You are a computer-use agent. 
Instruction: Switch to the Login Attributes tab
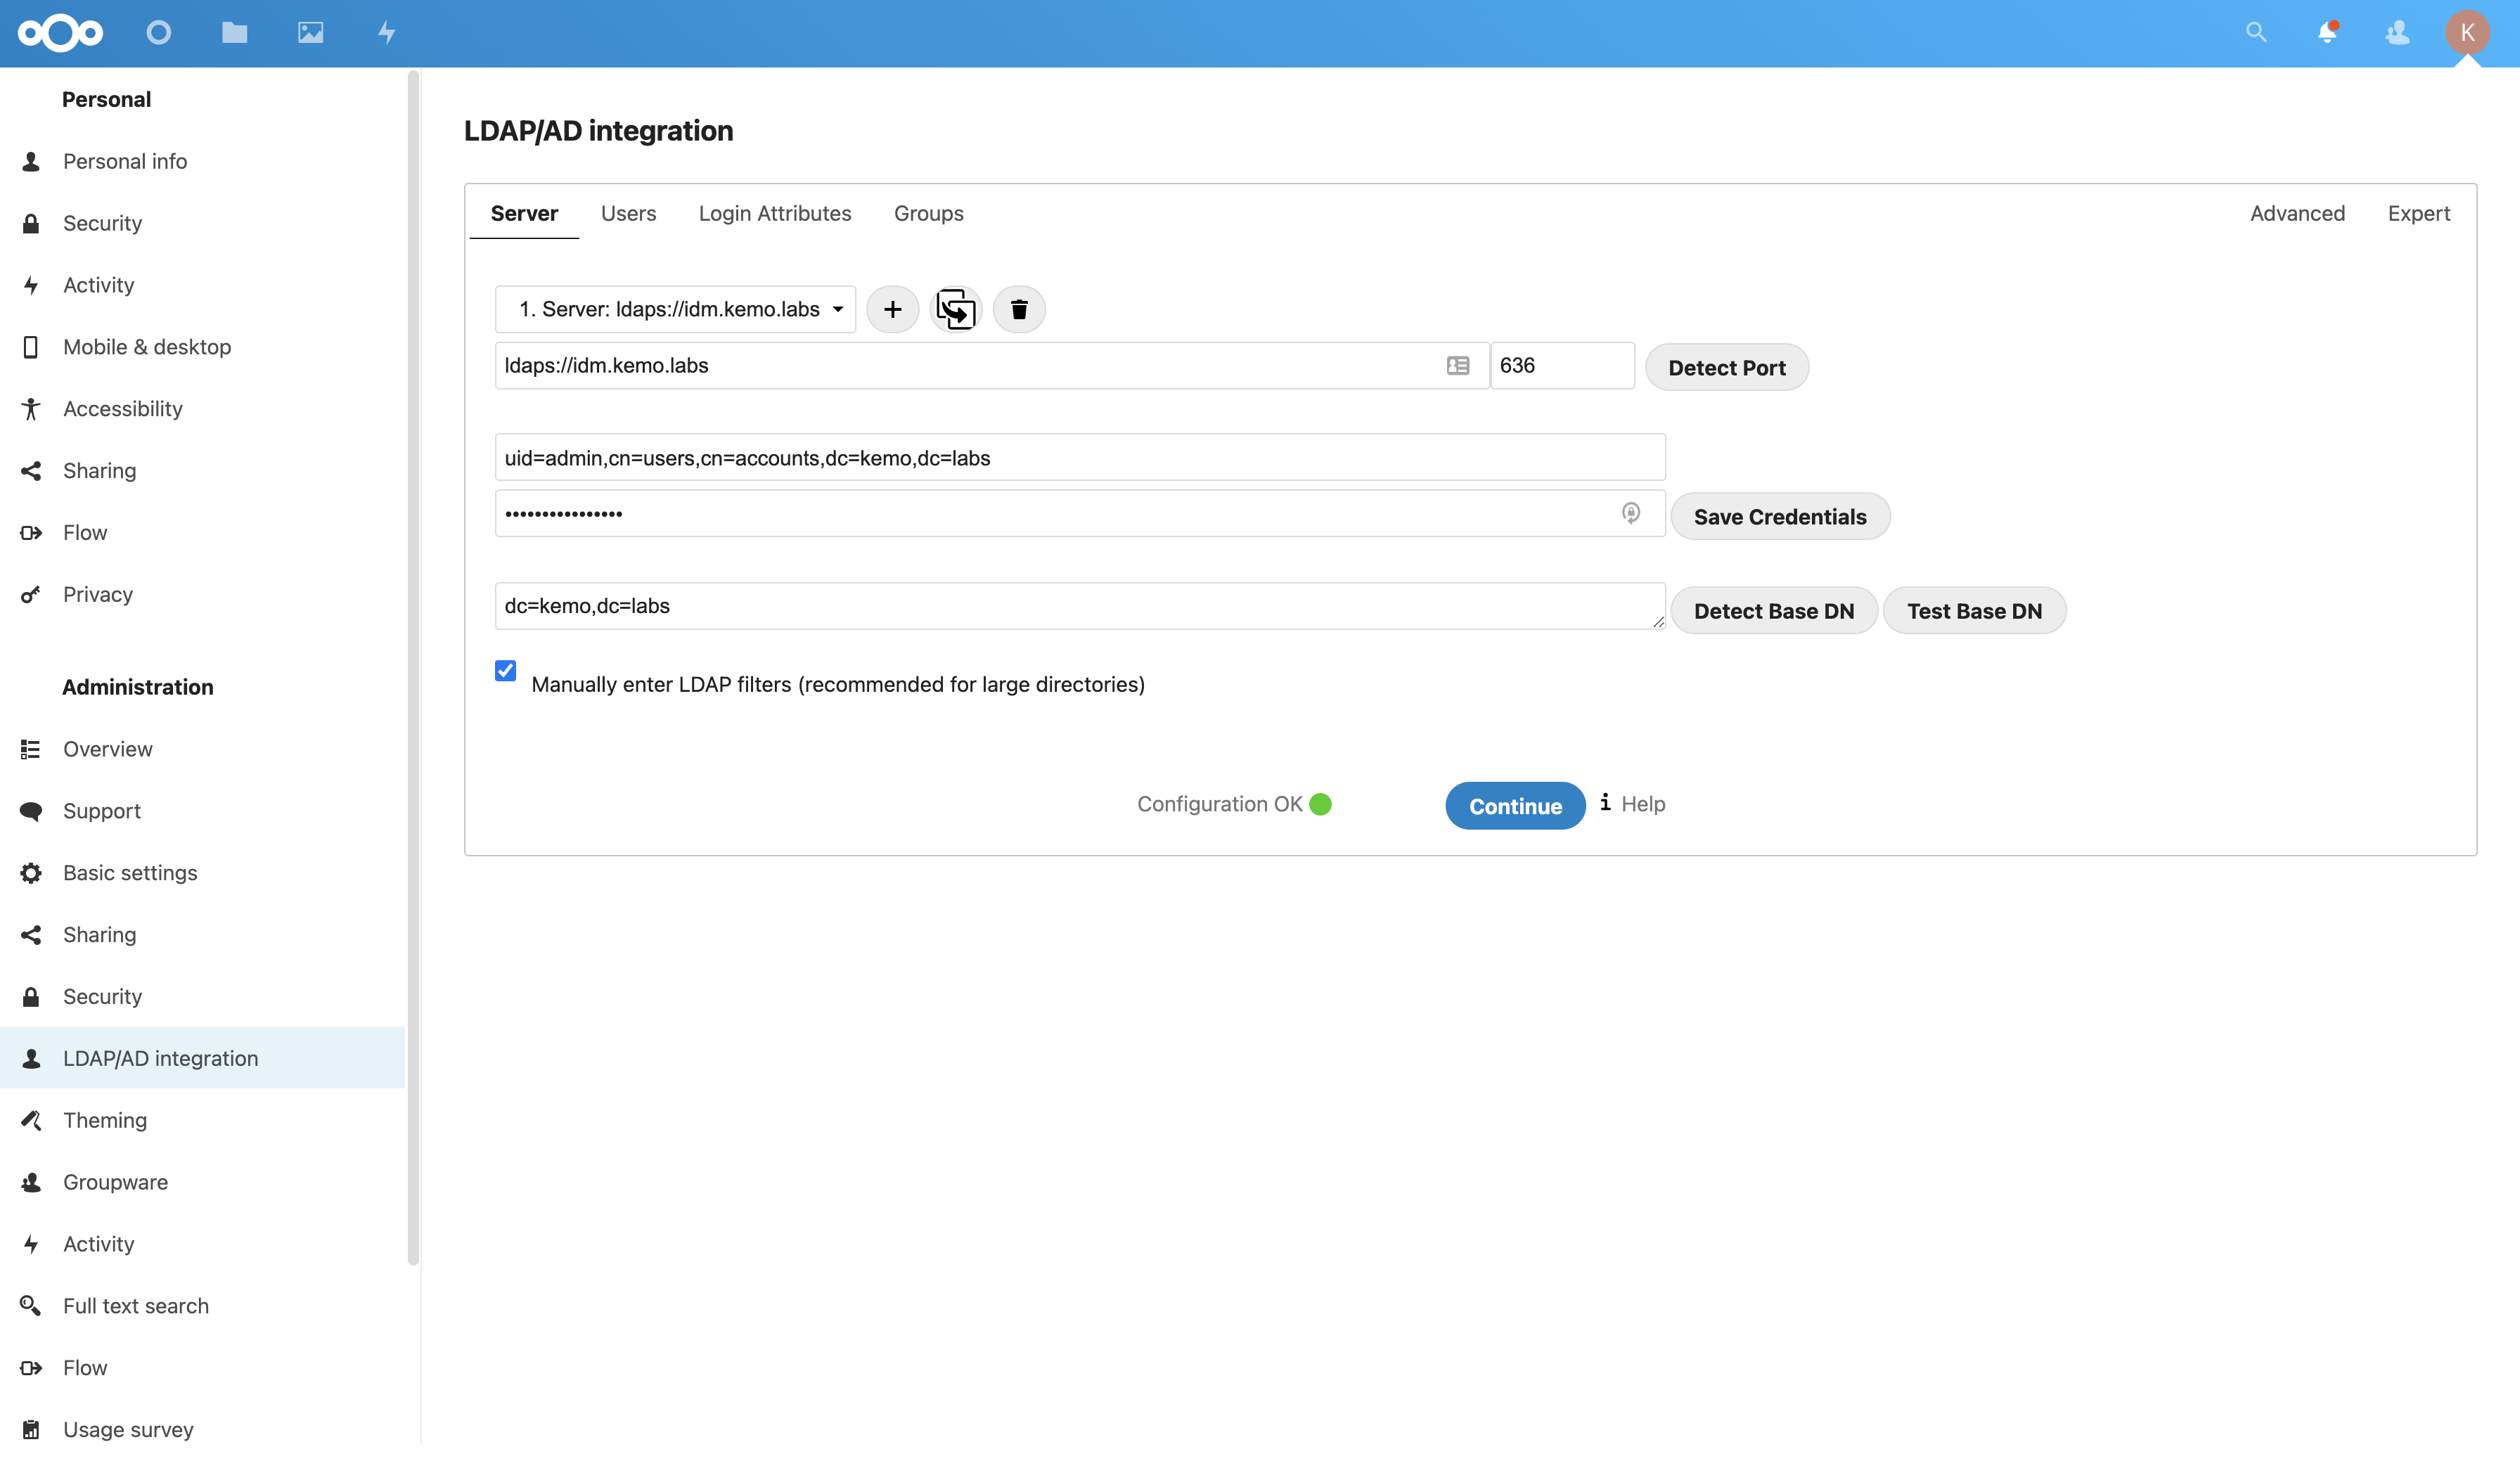(x=774, y=213)
